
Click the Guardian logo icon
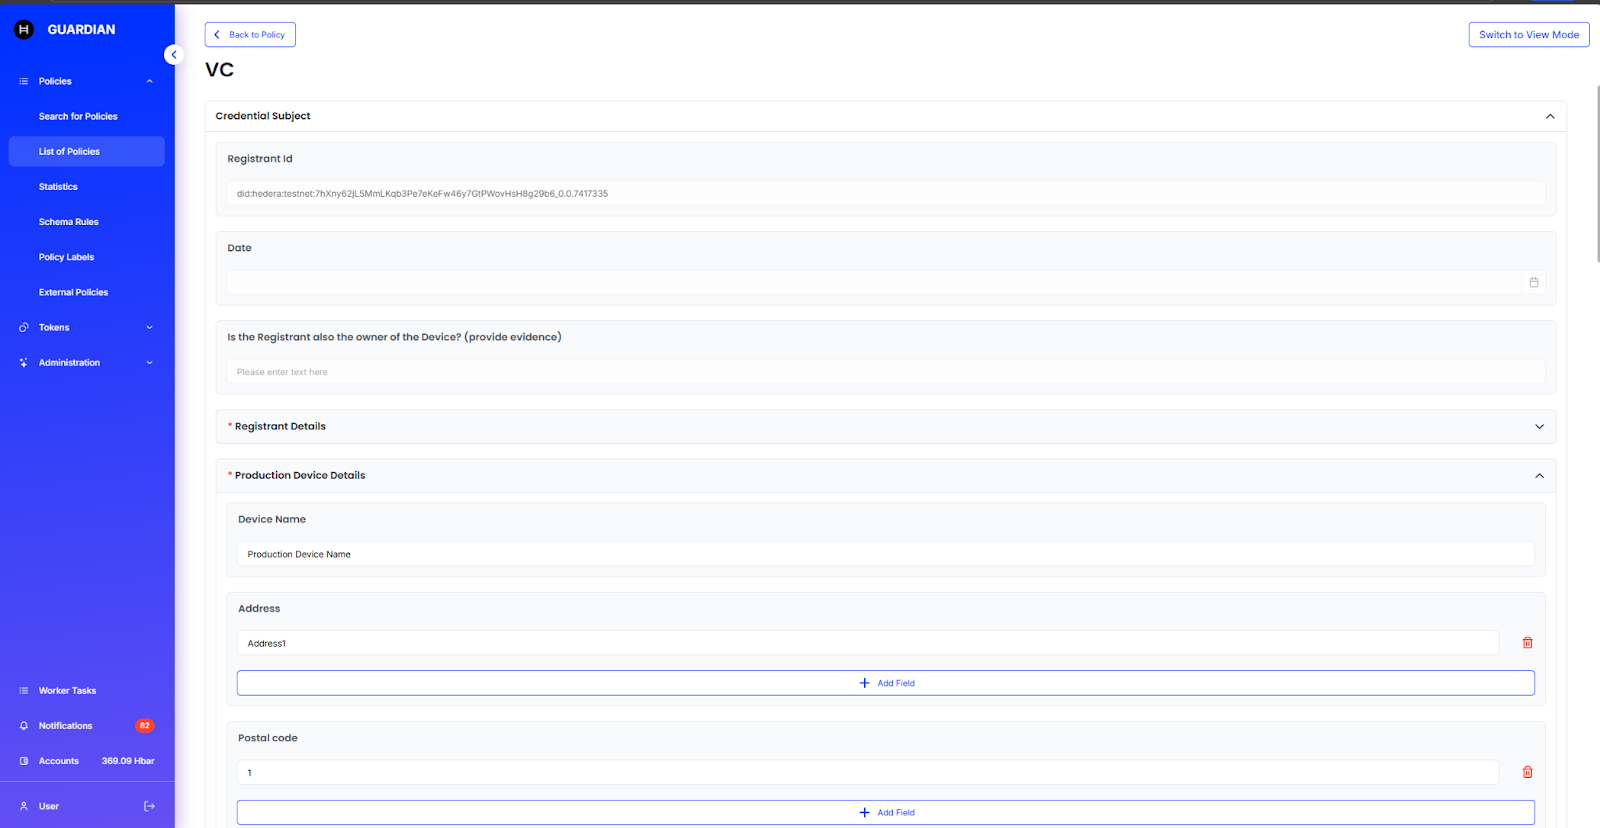(x=24, y=30)
